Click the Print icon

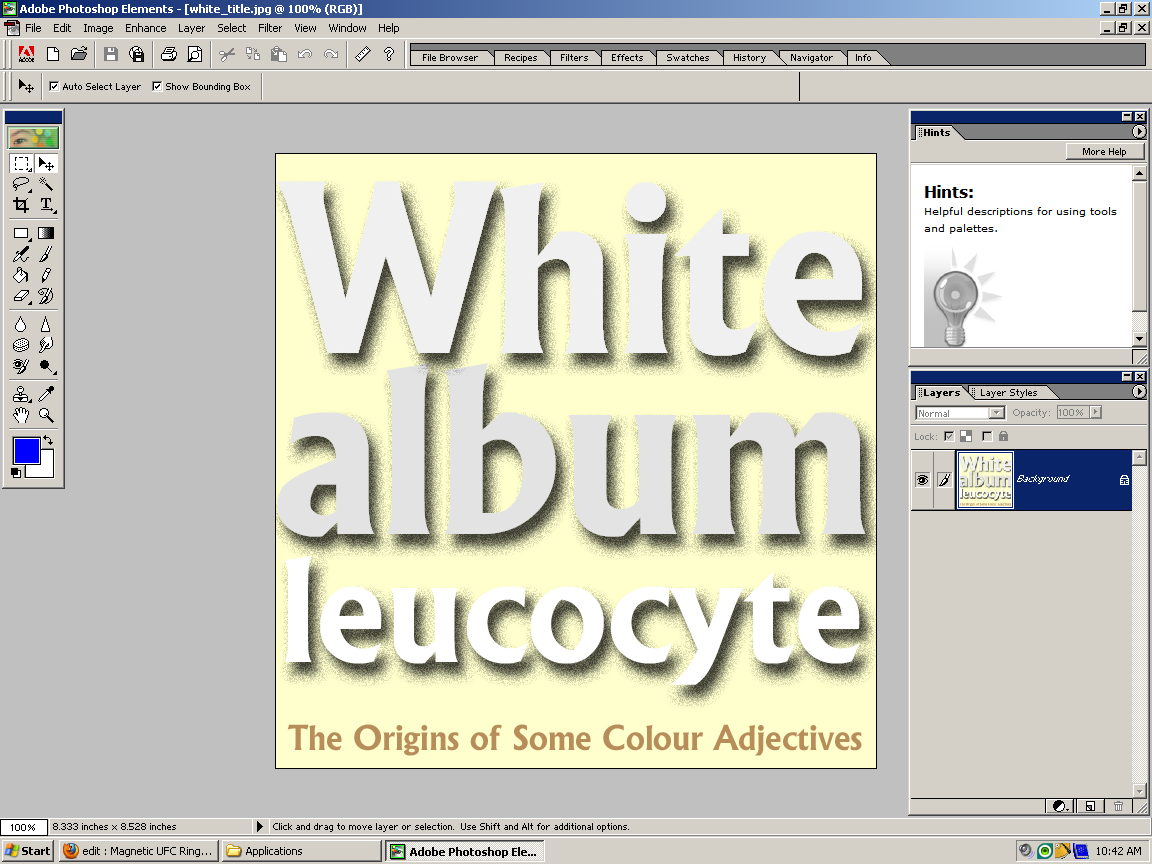point(168,54)
